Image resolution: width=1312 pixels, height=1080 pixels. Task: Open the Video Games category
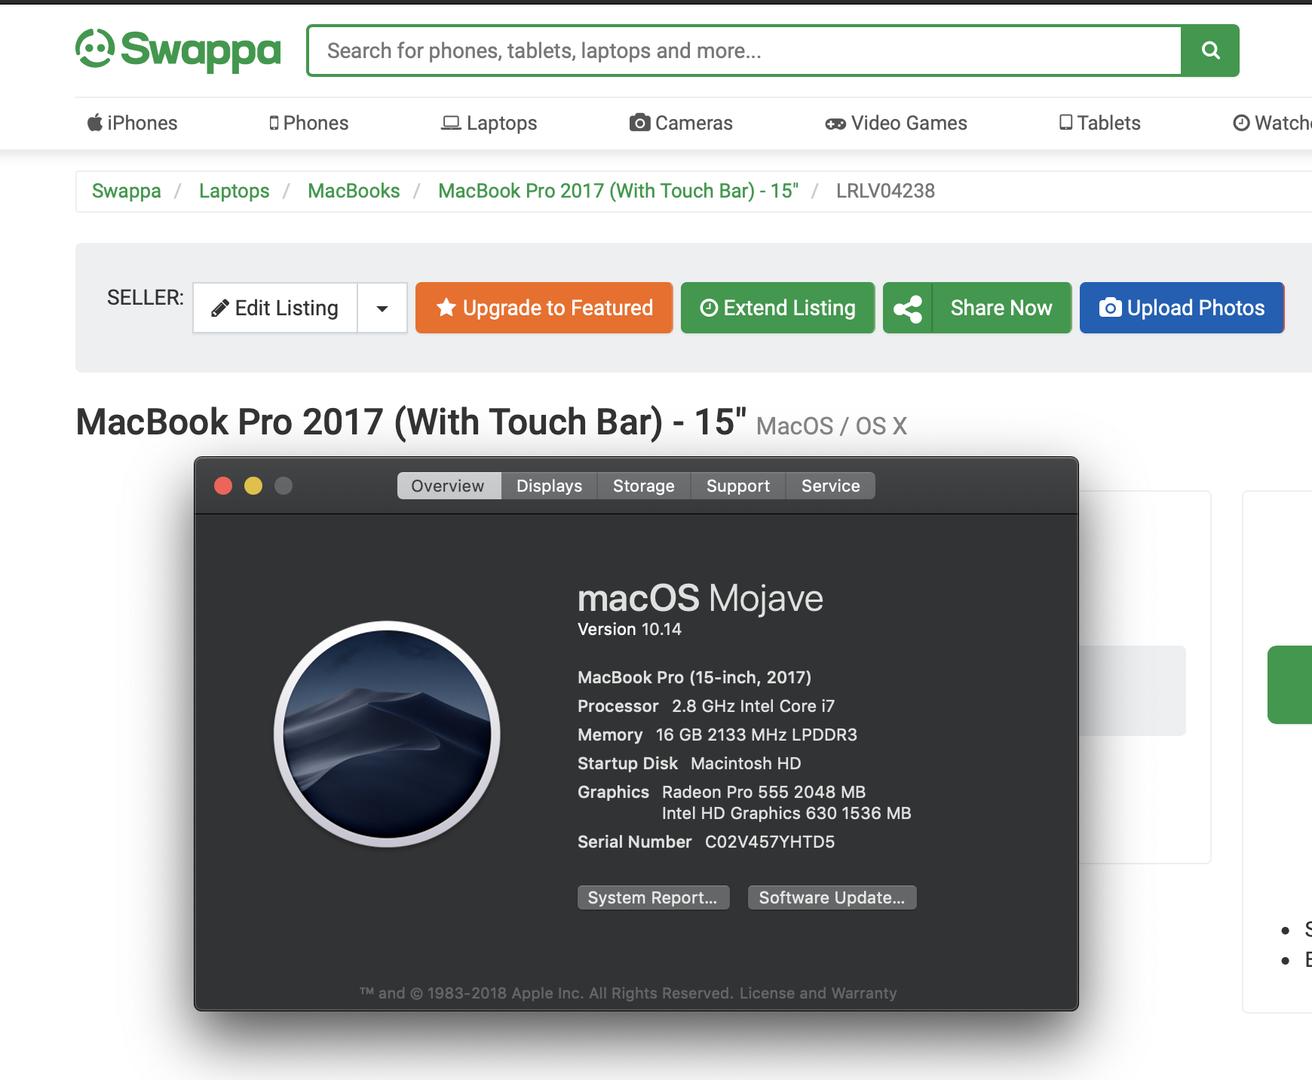896,123
